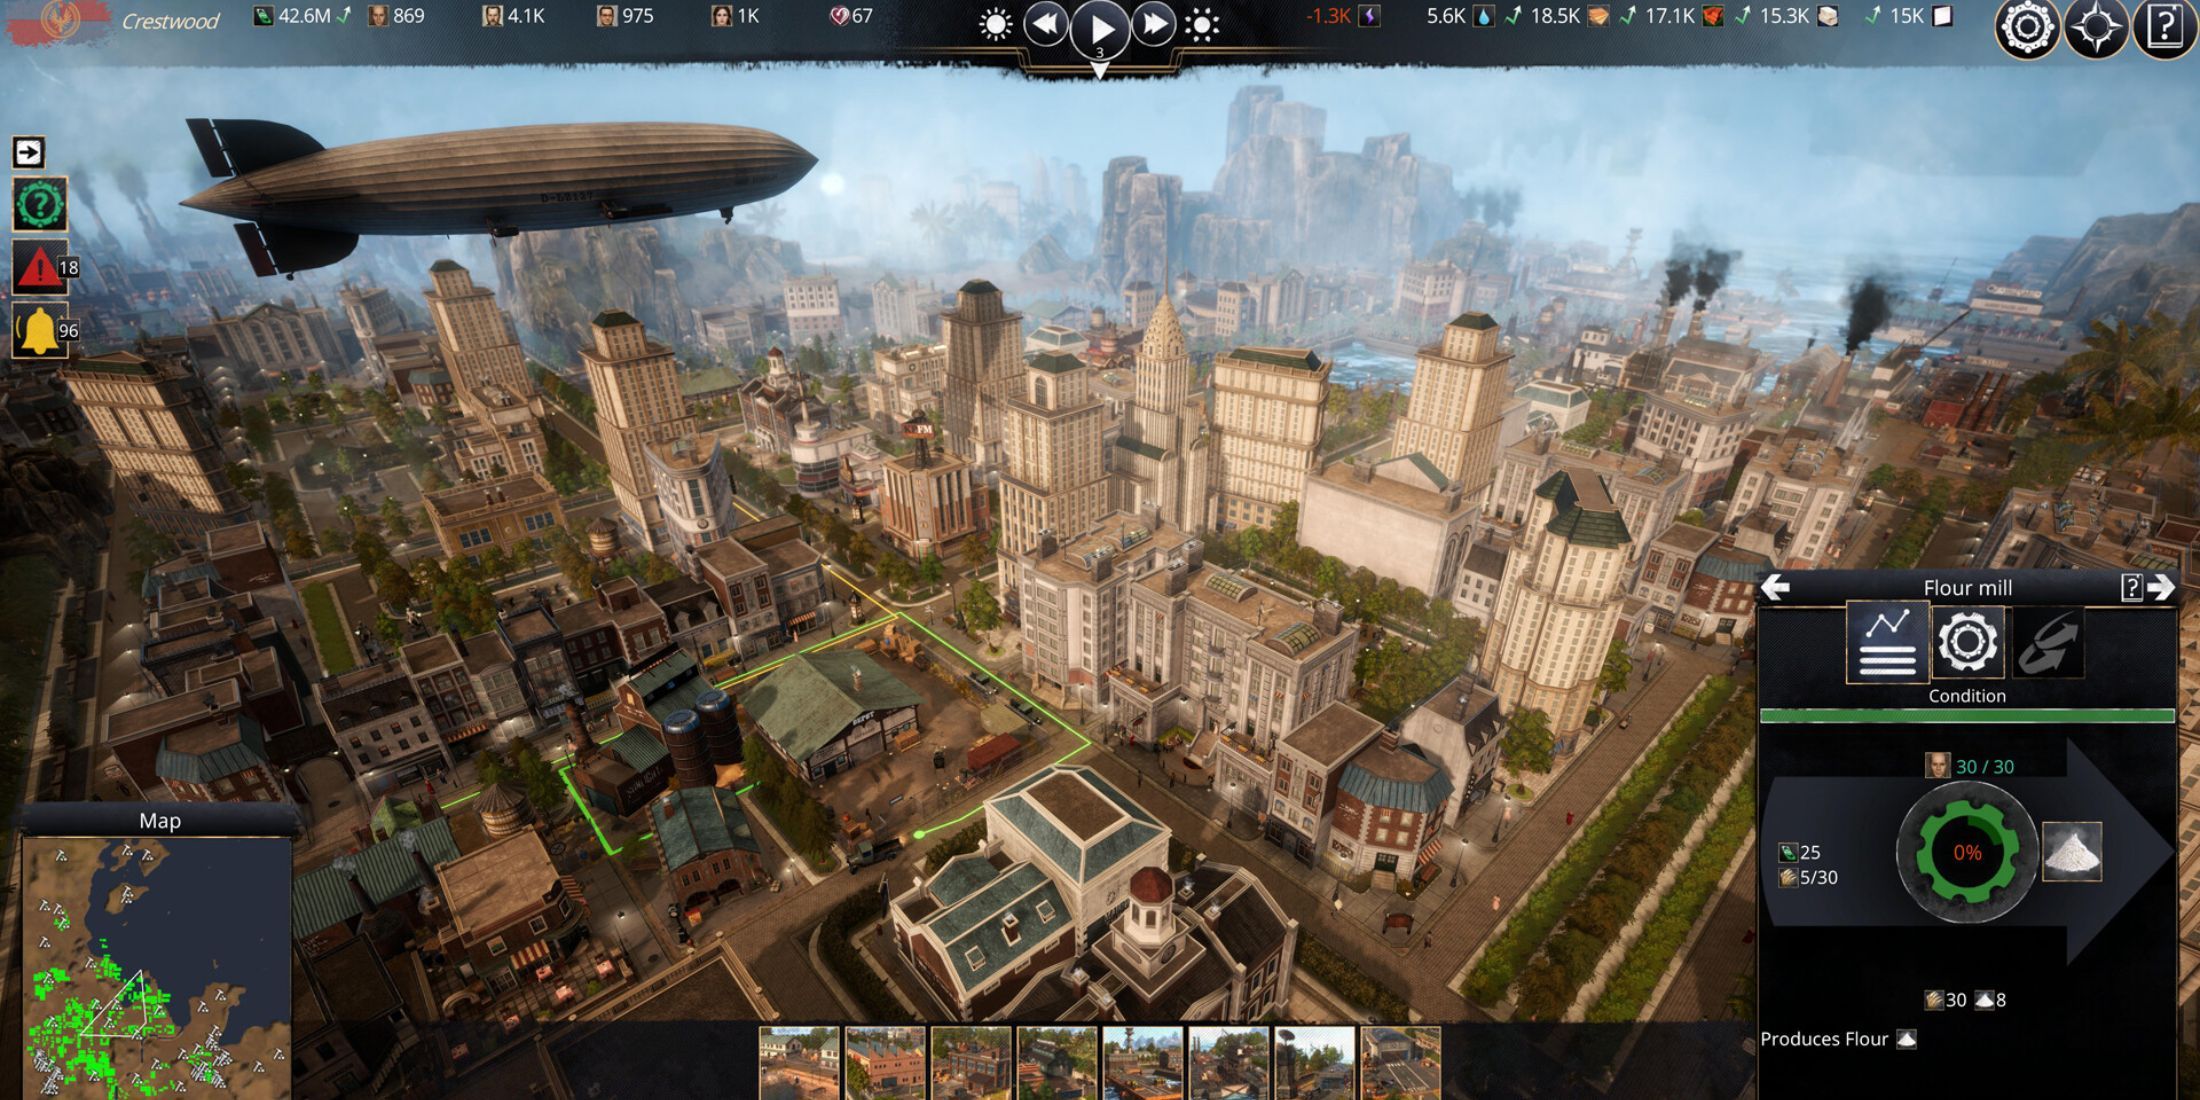Click the wheat icon showing 30
The image size is (2200, 1100).
tap(1934, 1000)
